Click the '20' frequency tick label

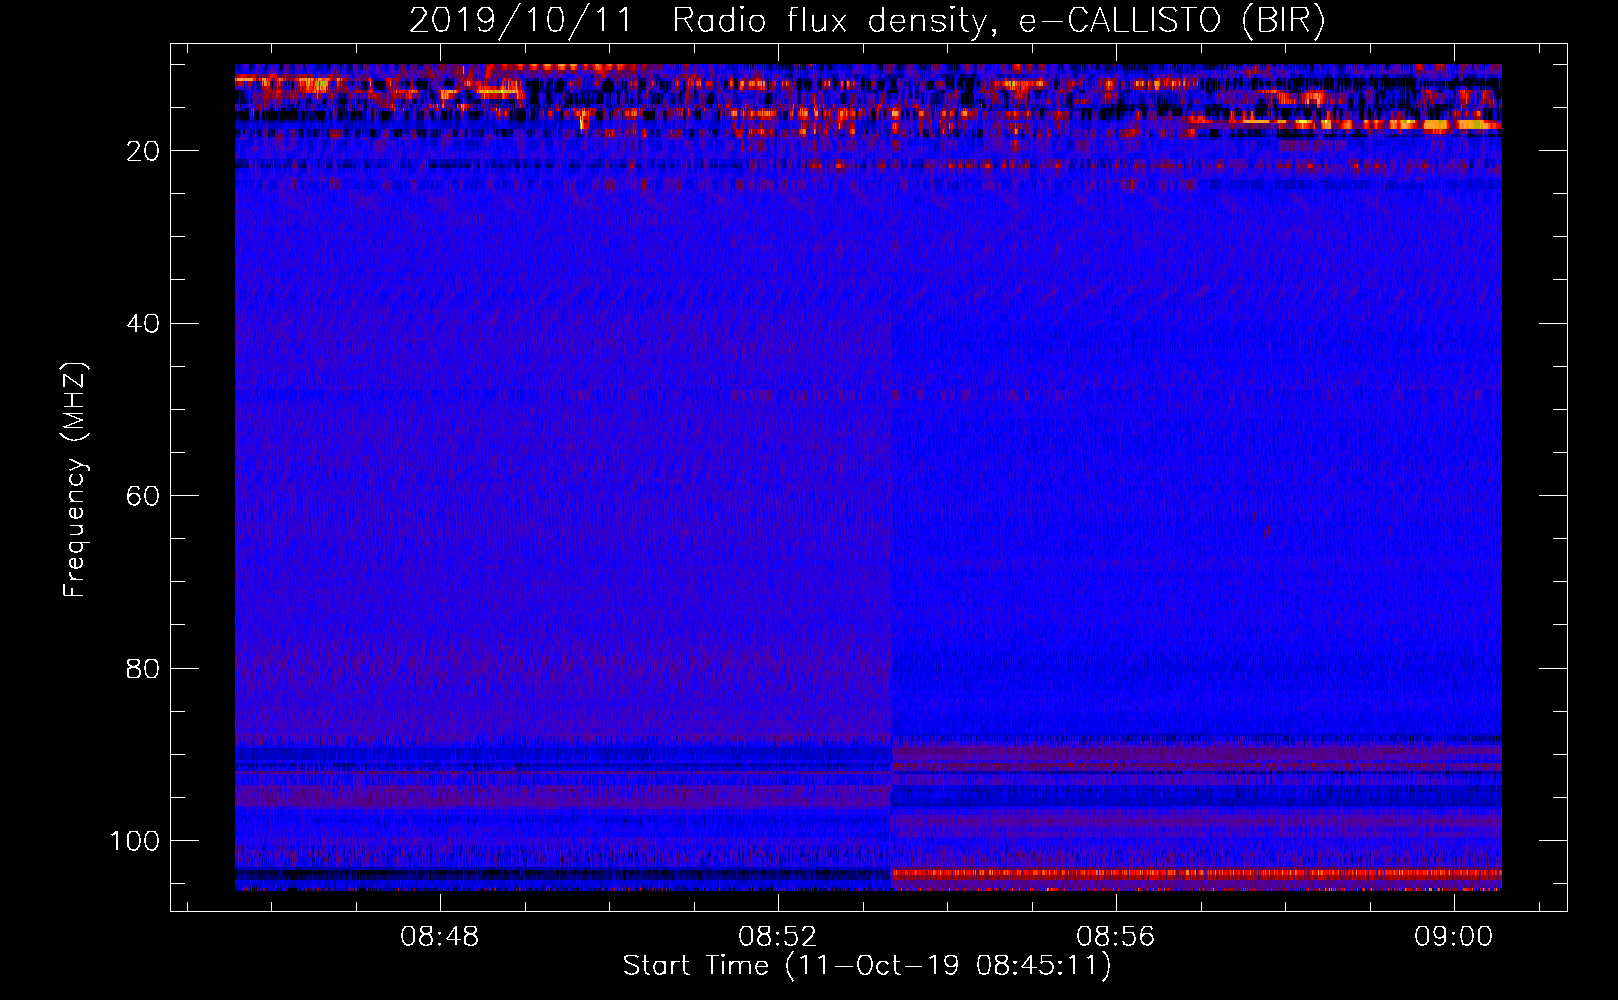click(144, 151)
